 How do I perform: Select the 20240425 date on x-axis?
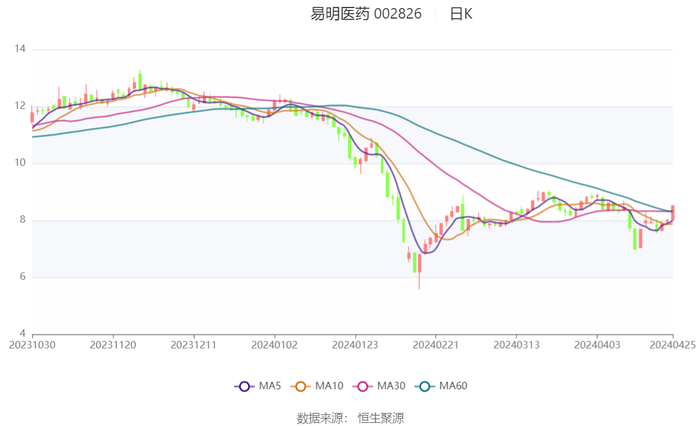(x=671, y=343)
